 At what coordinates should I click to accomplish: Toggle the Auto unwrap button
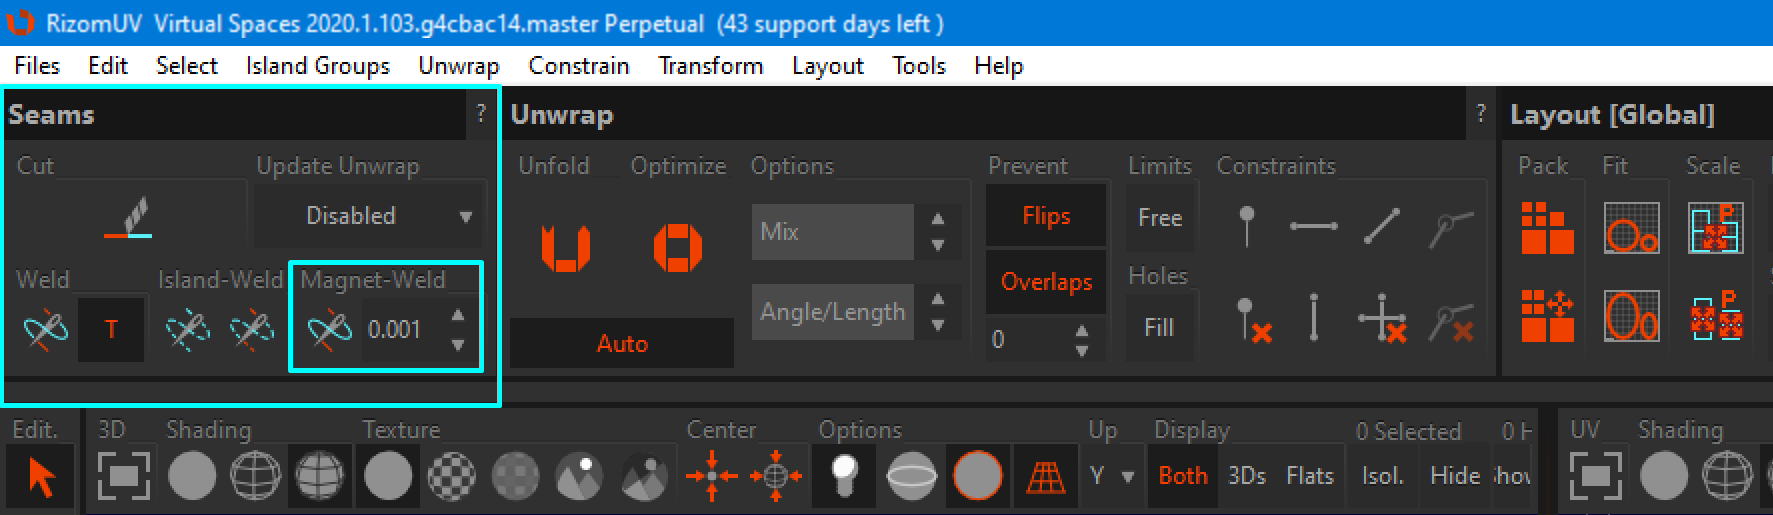[622, 344]
